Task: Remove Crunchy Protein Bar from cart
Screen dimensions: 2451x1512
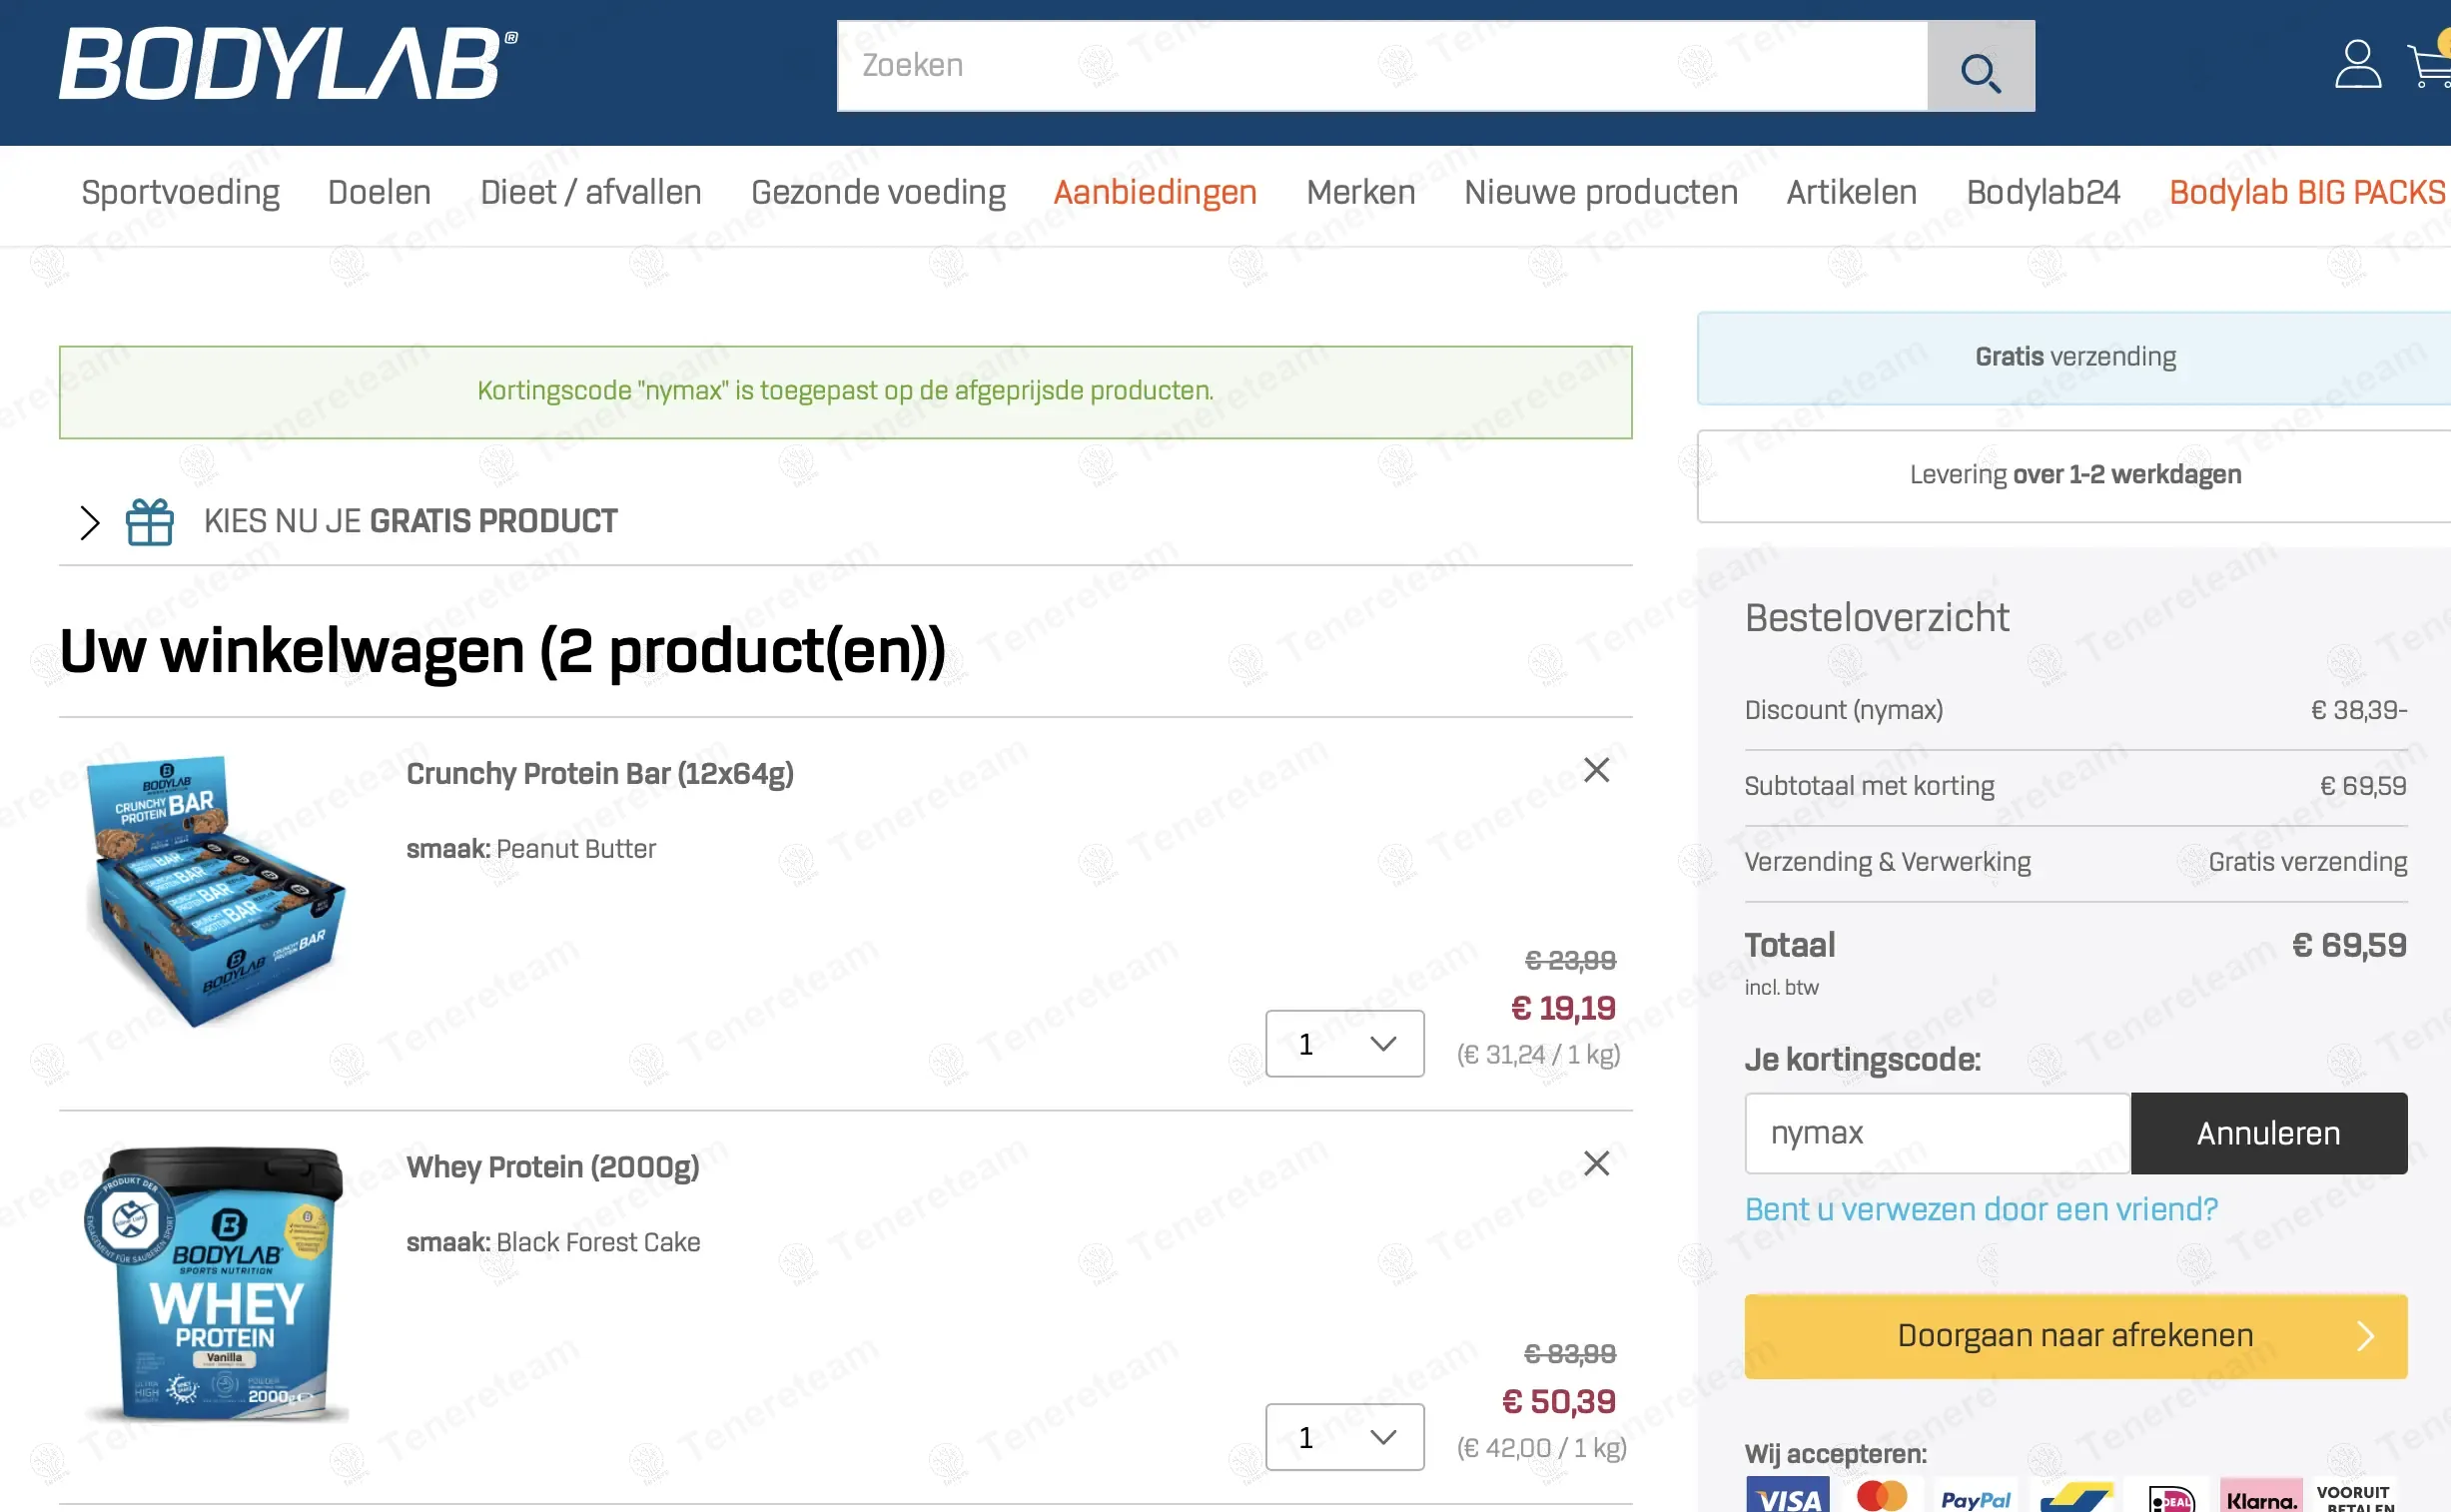Action: [1596, 770]
